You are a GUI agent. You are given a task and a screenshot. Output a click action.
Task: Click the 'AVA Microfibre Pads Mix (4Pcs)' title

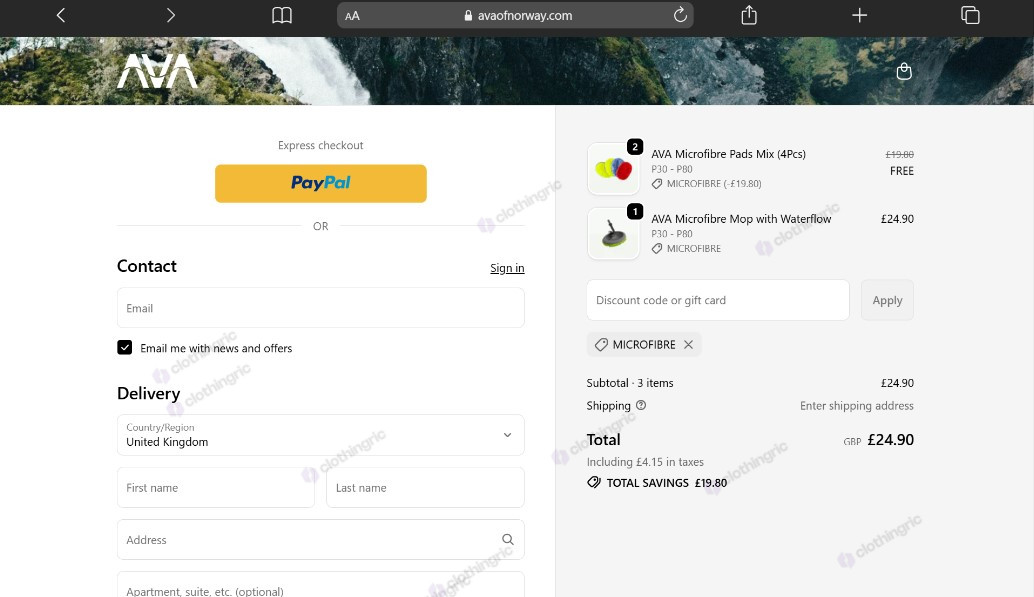pyautogui.click(x=729, y=154)
